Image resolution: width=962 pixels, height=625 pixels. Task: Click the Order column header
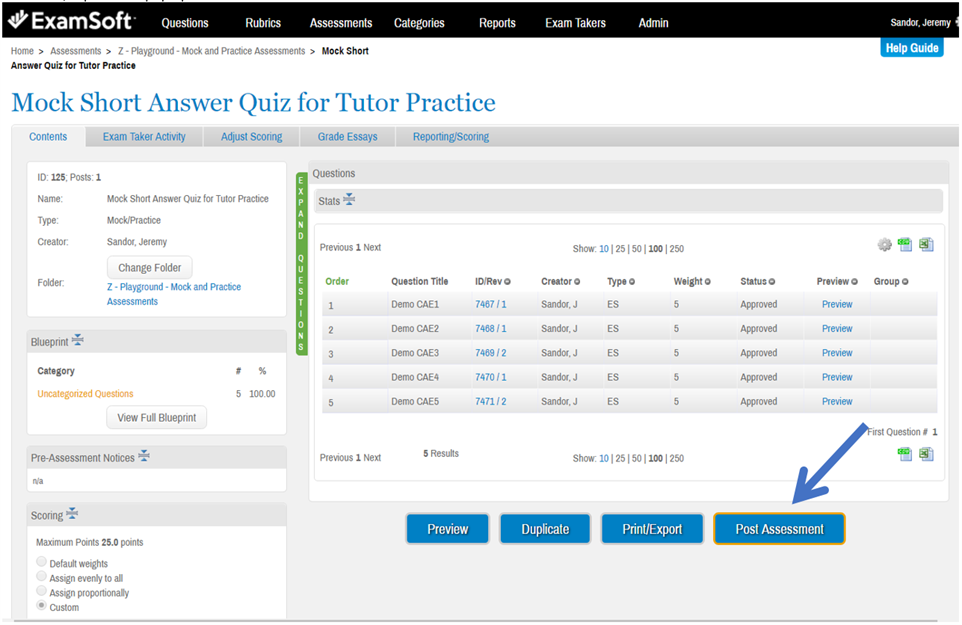coord(337,282)
